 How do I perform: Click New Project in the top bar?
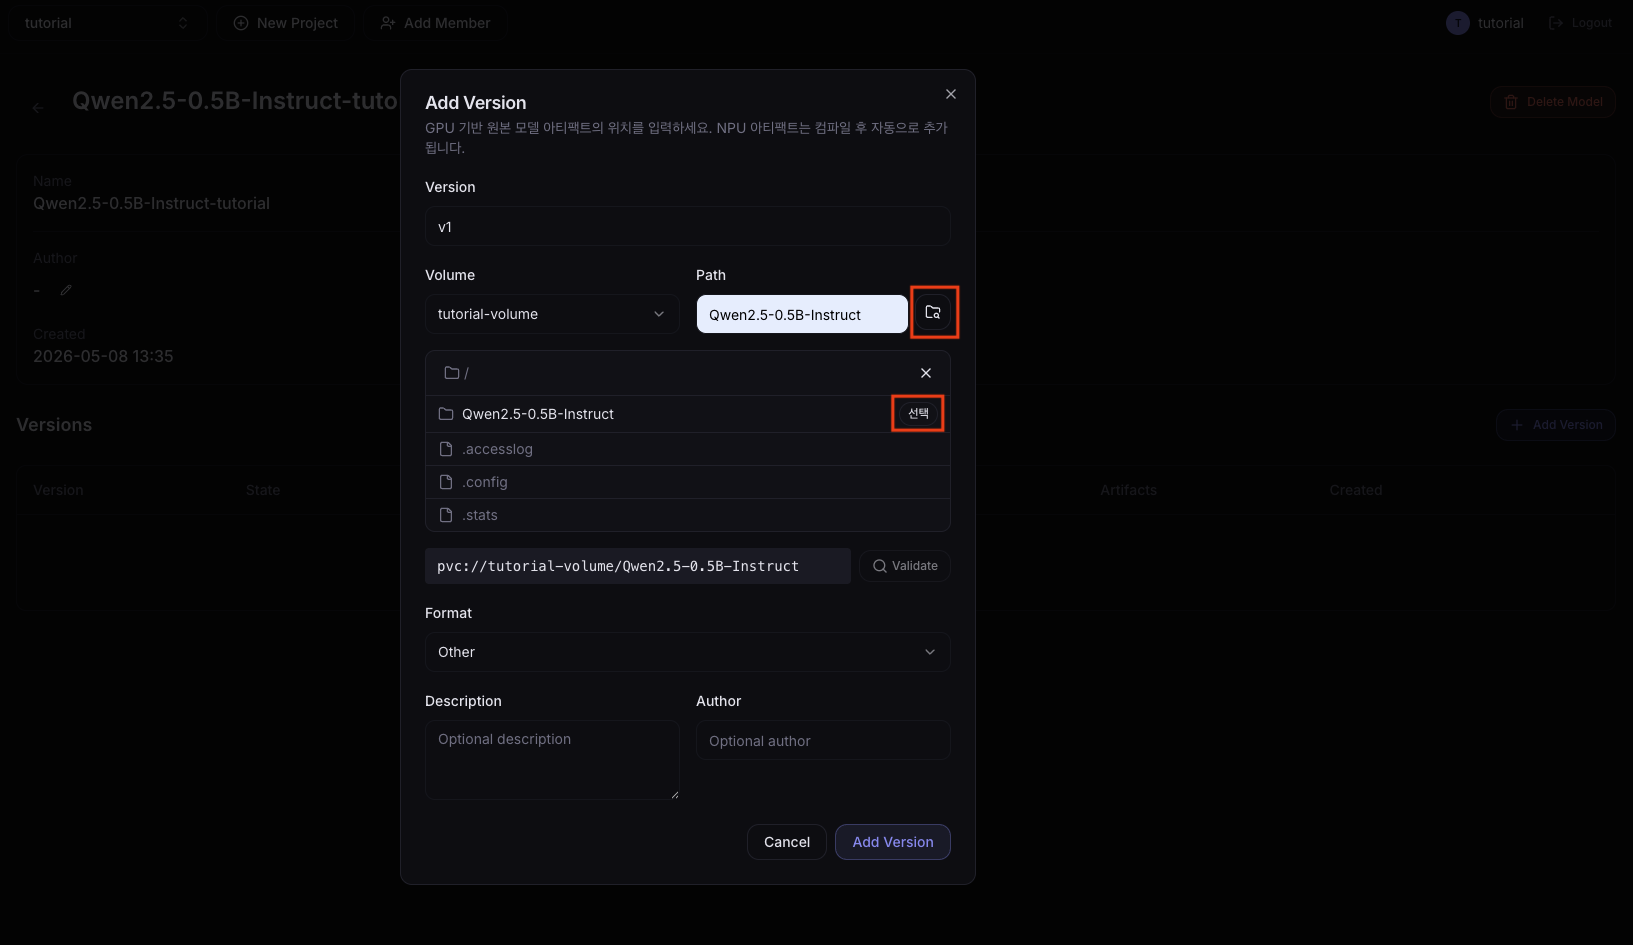[286, 23]
